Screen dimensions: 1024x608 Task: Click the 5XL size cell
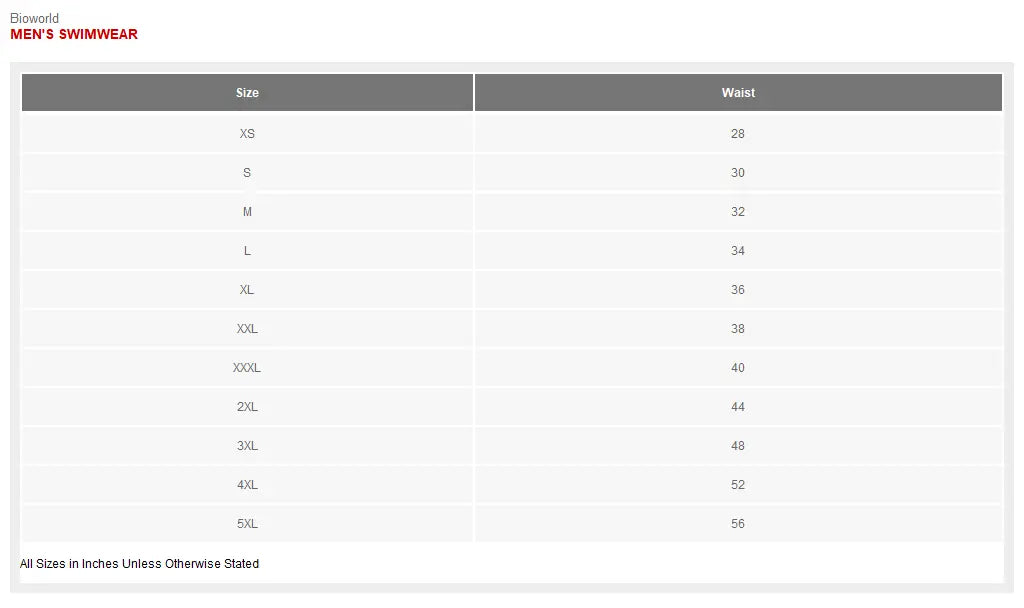pos(247,524)
